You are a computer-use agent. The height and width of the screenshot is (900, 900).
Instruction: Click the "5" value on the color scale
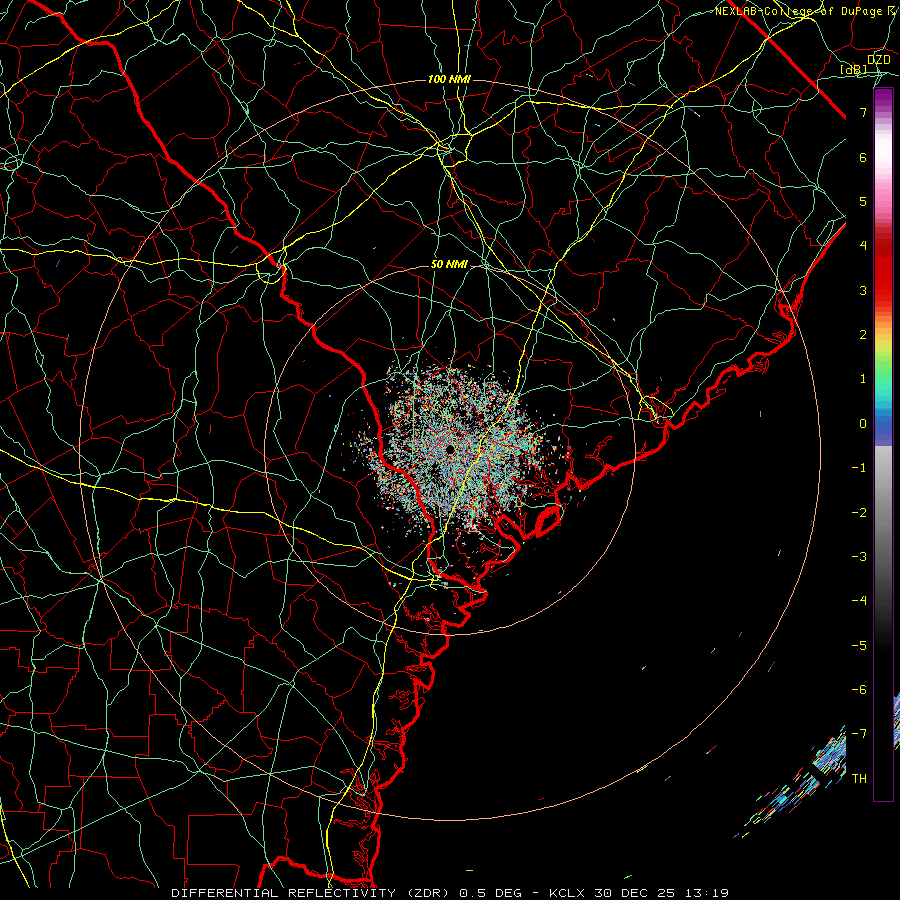(x=863, y=201)
